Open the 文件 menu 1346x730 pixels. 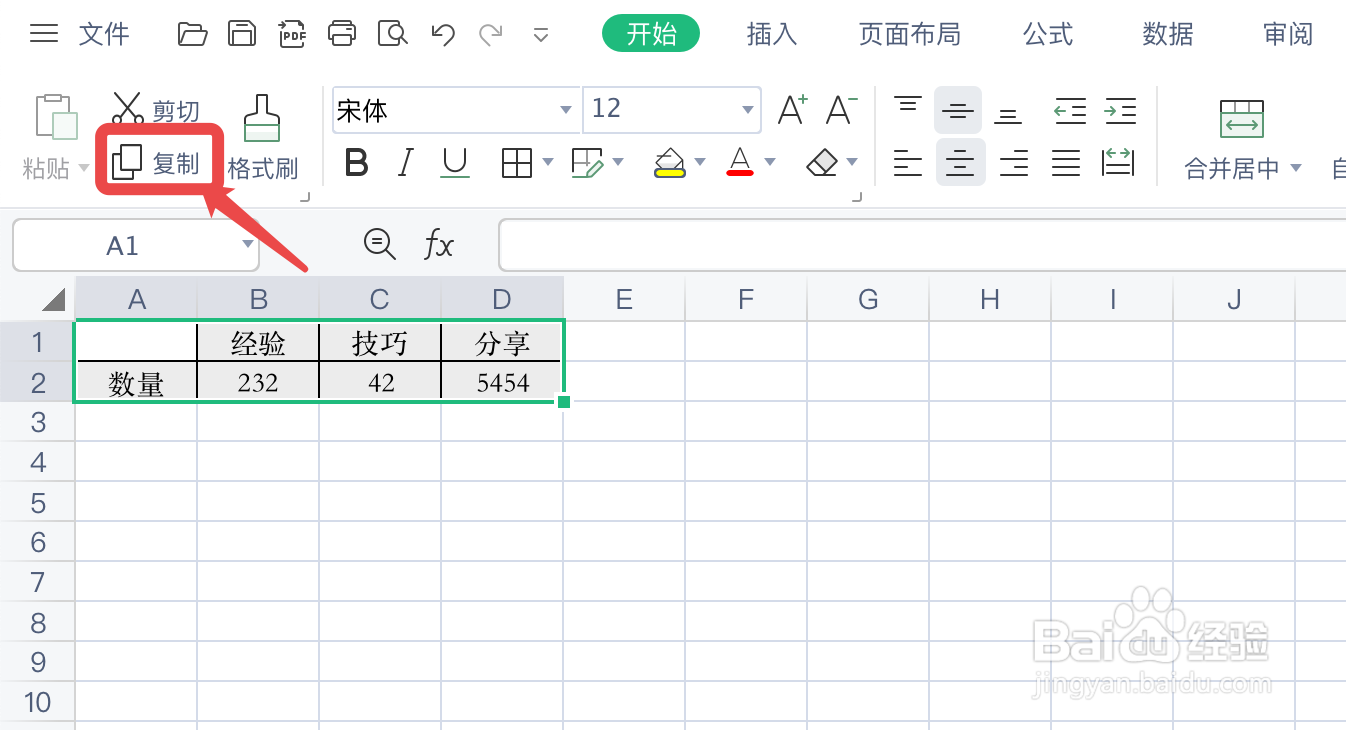104,35
